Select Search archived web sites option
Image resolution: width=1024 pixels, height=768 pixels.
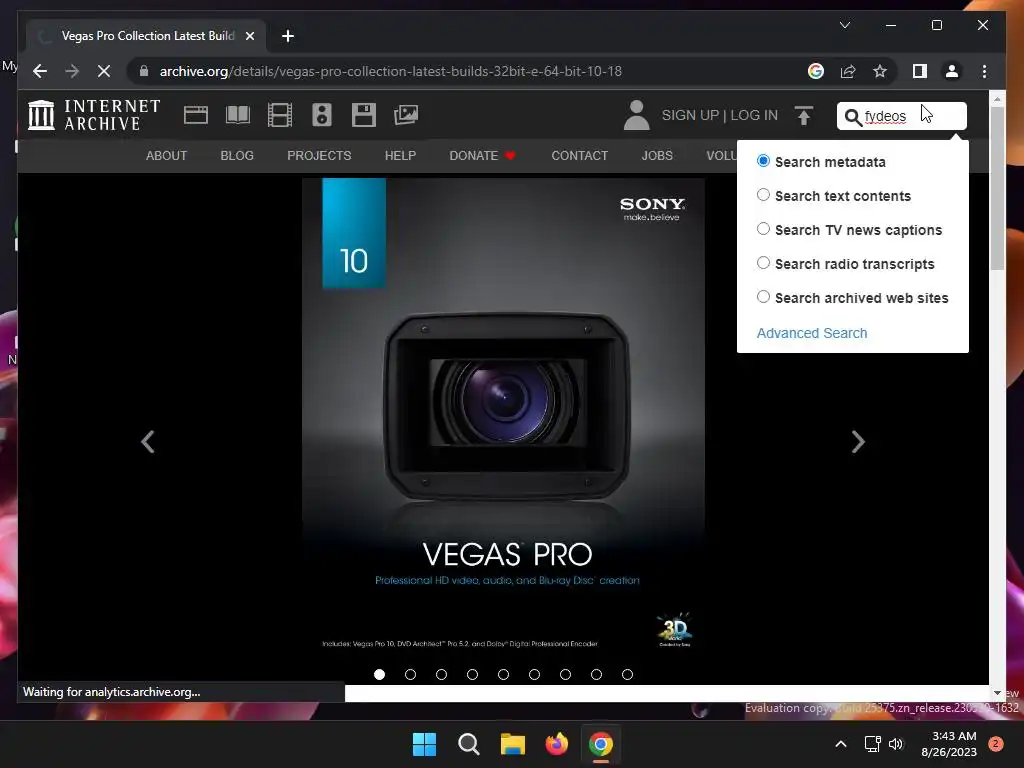763,296
